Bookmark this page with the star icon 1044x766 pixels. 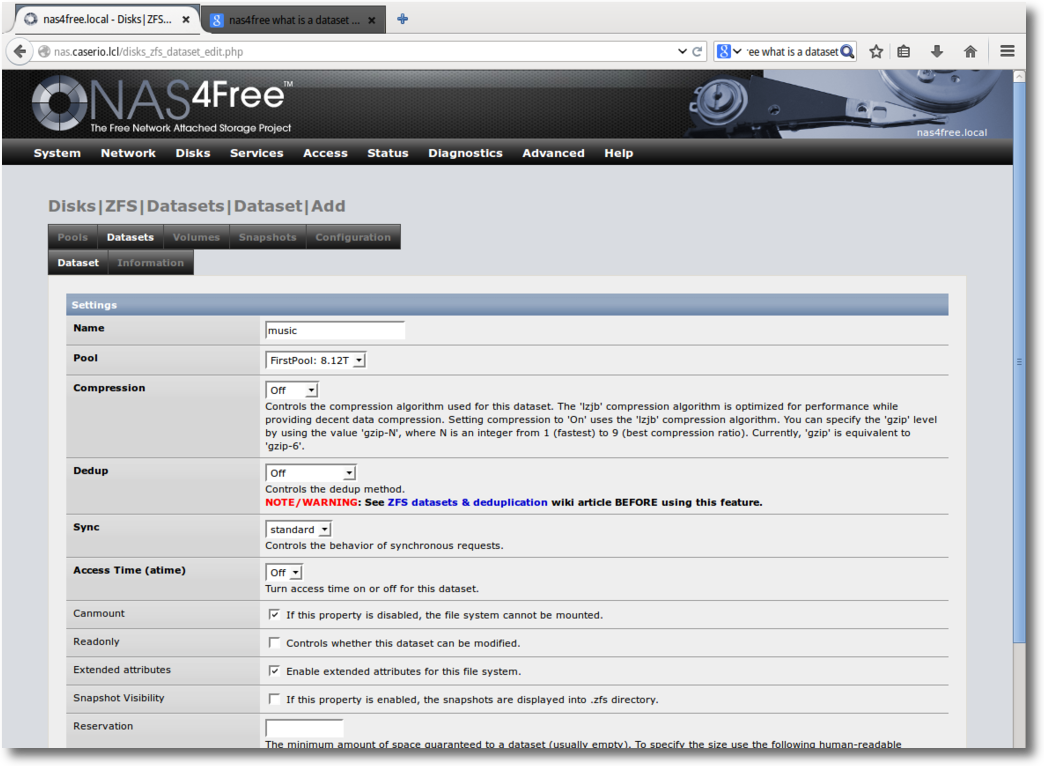(x=876, y=51)
